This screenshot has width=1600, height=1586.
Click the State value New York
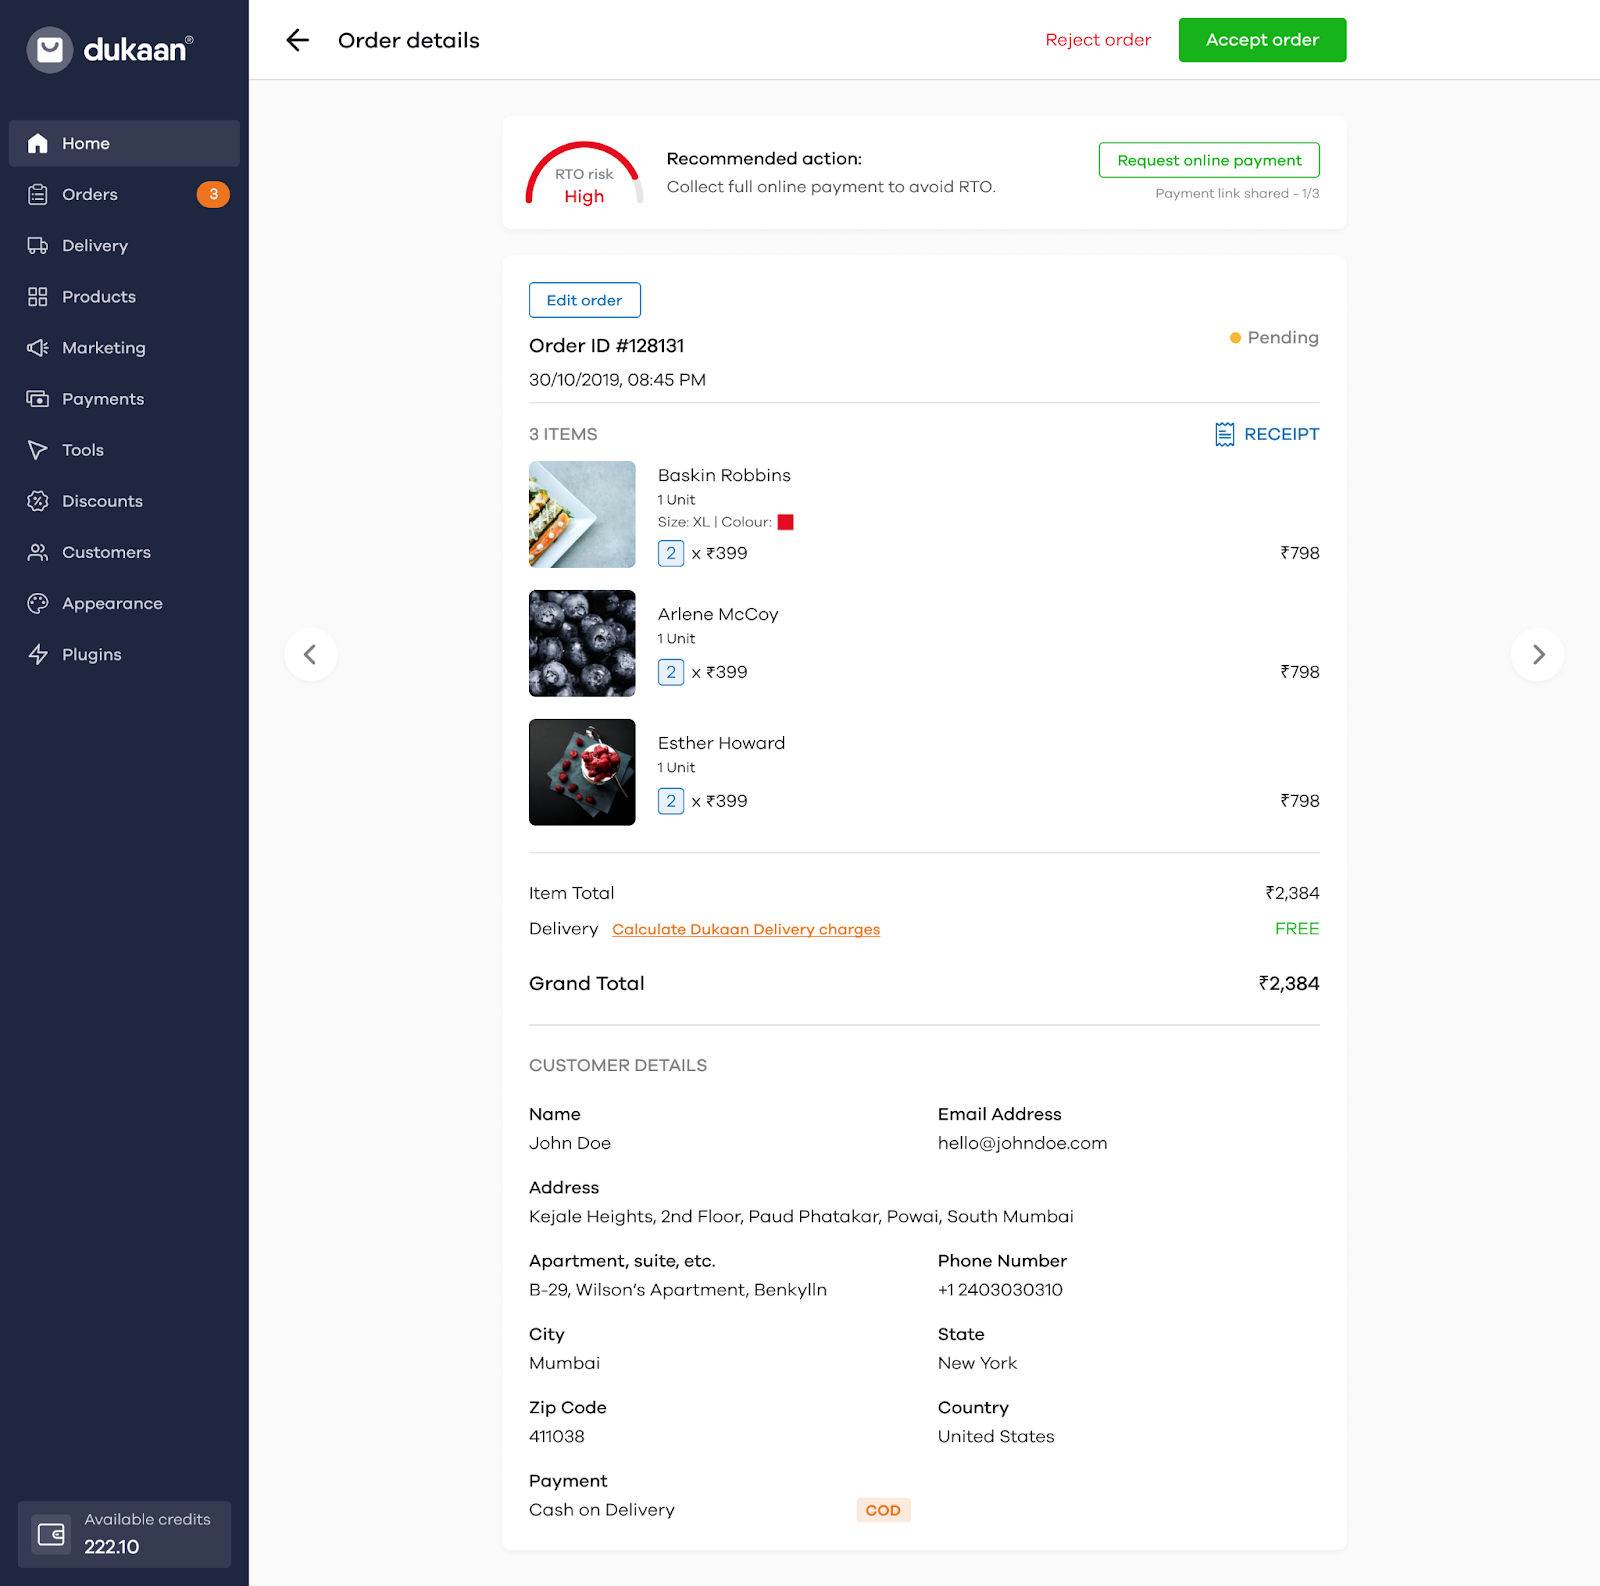(x=977, y=1363)
